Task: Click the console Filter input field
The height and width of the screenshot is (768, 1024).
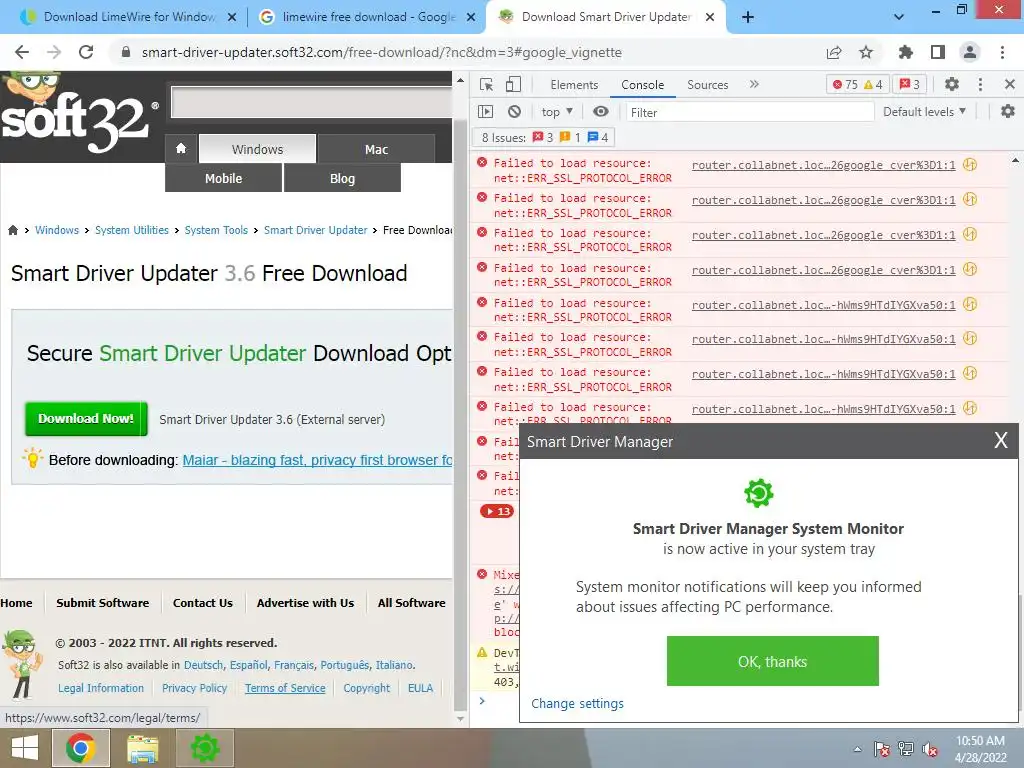Action: pyautogui.click(x=749, y=112)
